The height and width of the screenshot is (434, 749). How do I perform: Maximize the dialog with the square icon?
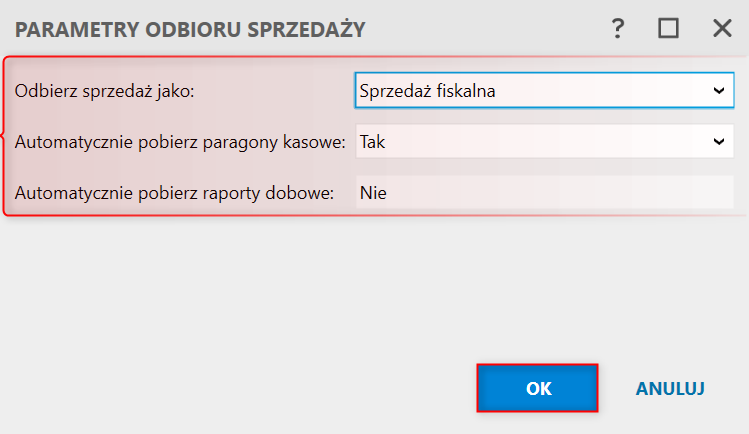668,29
